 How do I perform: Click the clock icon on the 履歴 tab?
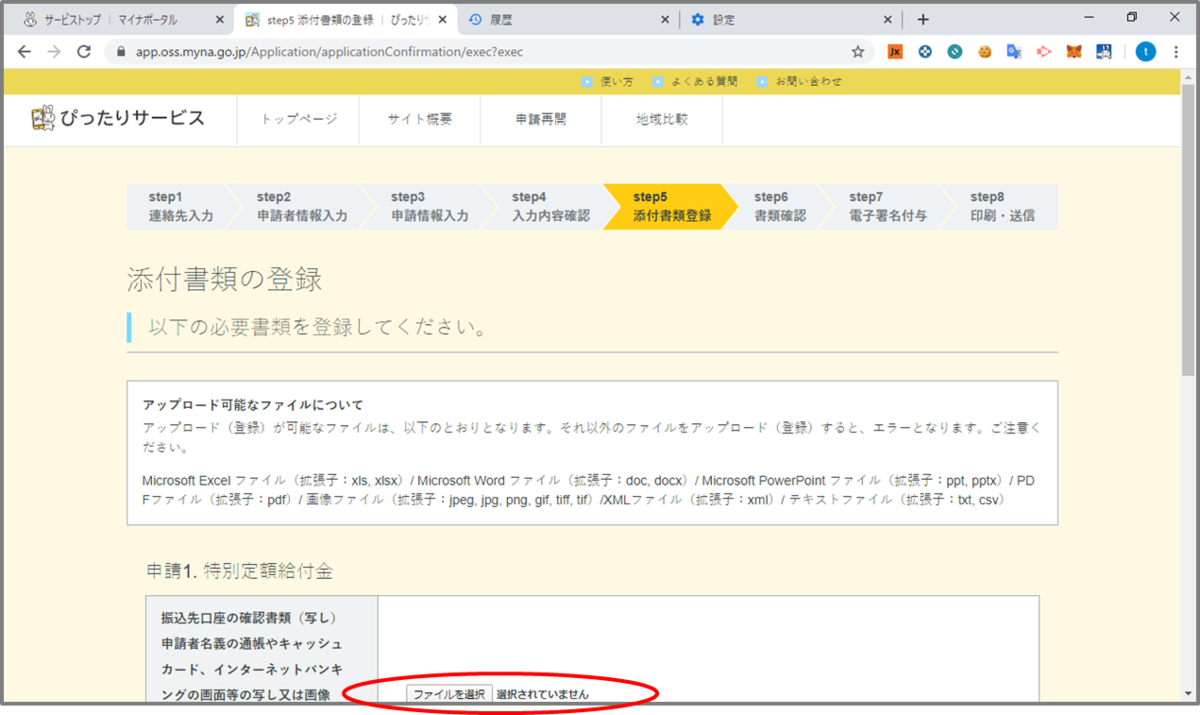tap(475, 17)
